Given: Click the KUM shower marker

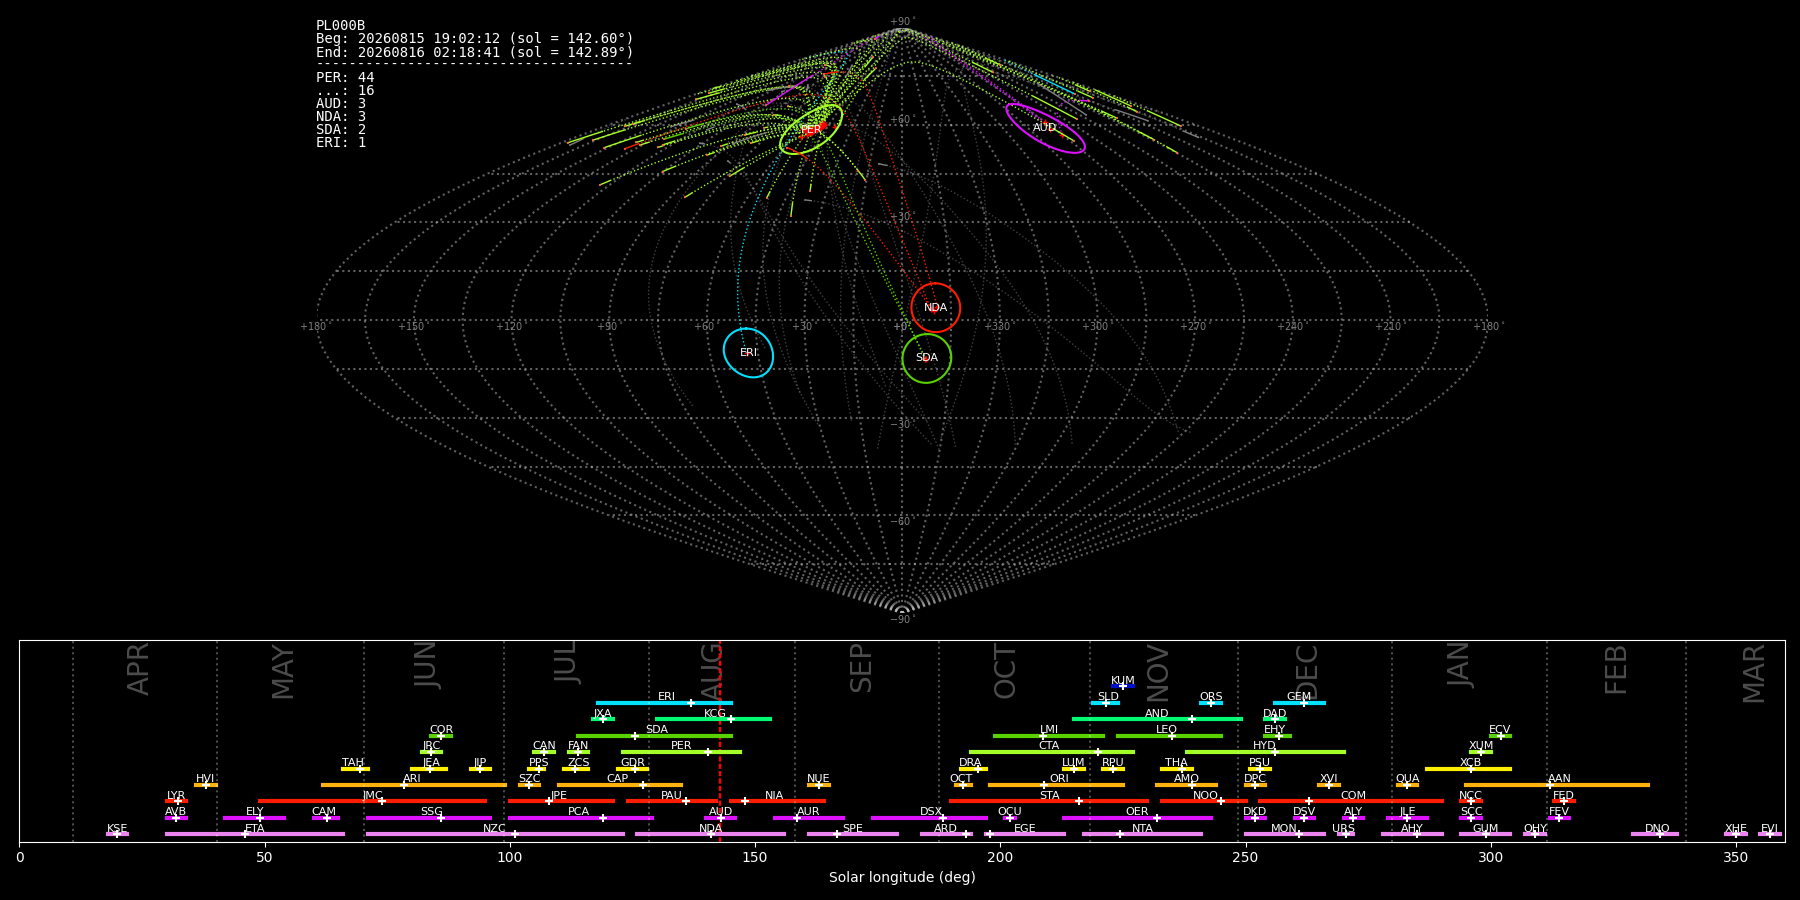Looking at the screenshot, I should 1123,686.
